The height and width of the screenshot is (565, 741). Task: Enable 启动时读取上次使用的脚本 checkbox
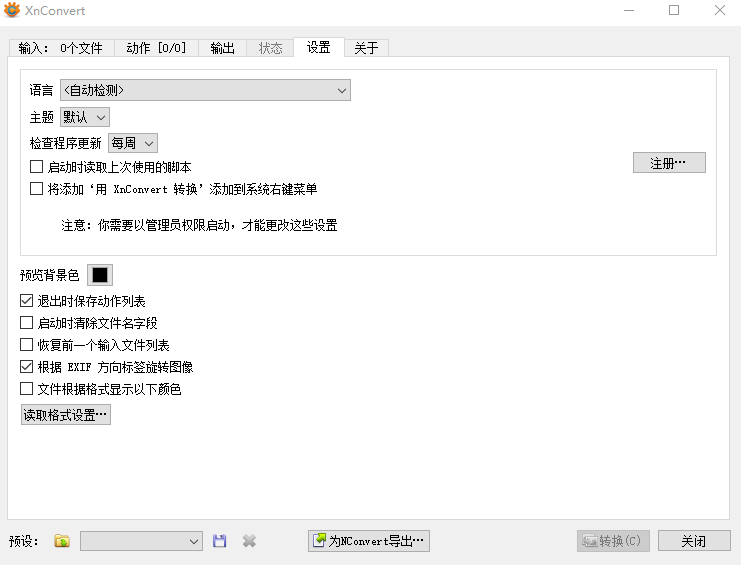(36, 167)
